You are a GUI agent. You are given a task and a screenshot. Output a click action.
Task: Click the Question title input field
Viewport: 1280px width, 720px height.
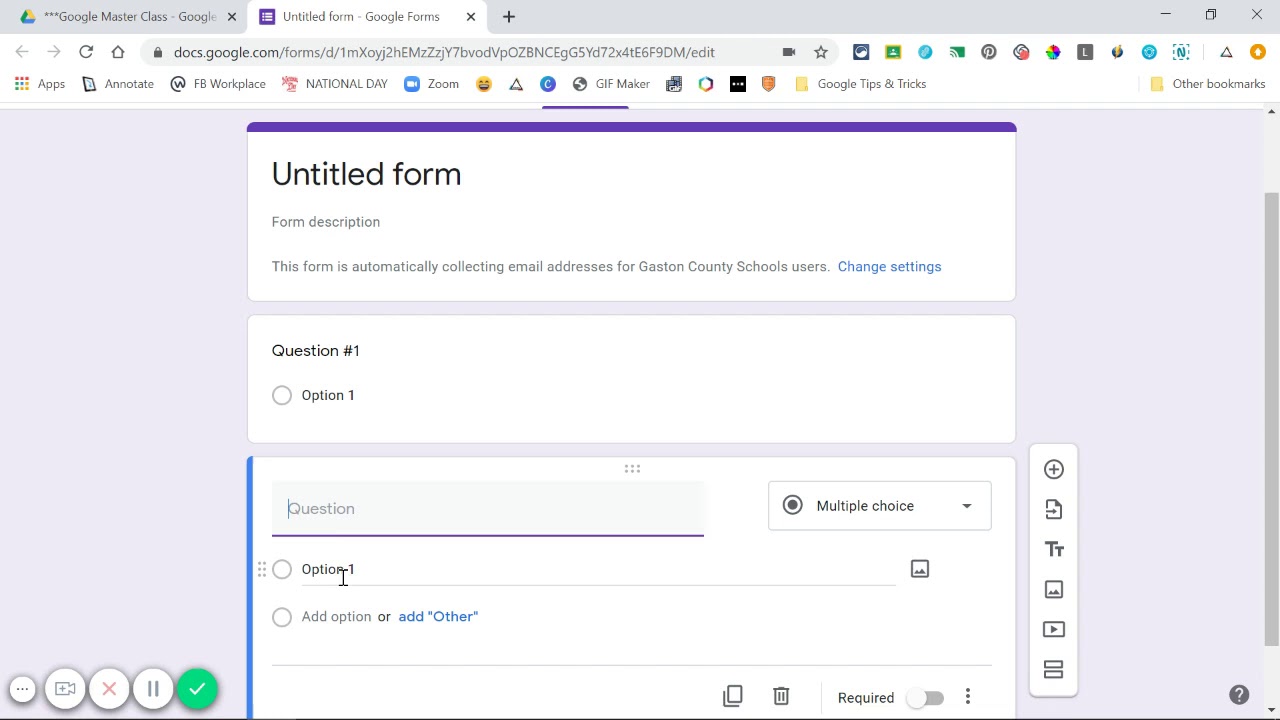click(x=488, y=509)
